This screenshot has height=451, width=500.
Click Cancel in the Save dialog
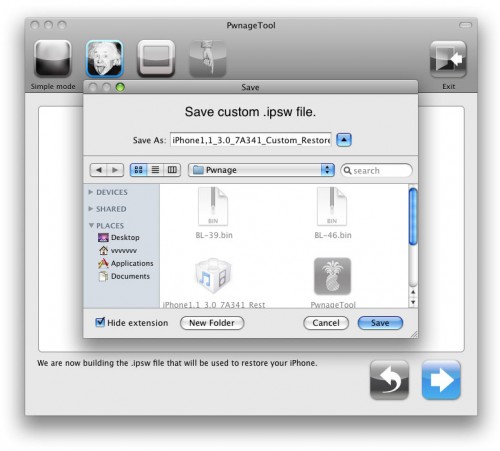(326, 323)
